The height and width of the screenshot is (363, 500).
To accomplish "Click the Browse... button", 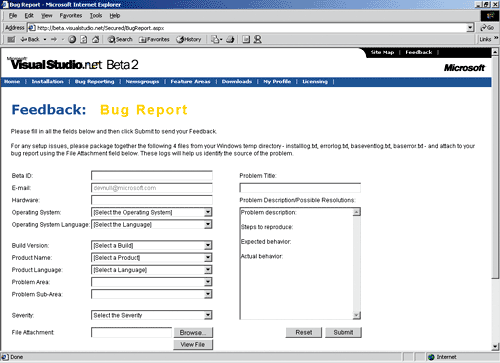I will [193, 333].
